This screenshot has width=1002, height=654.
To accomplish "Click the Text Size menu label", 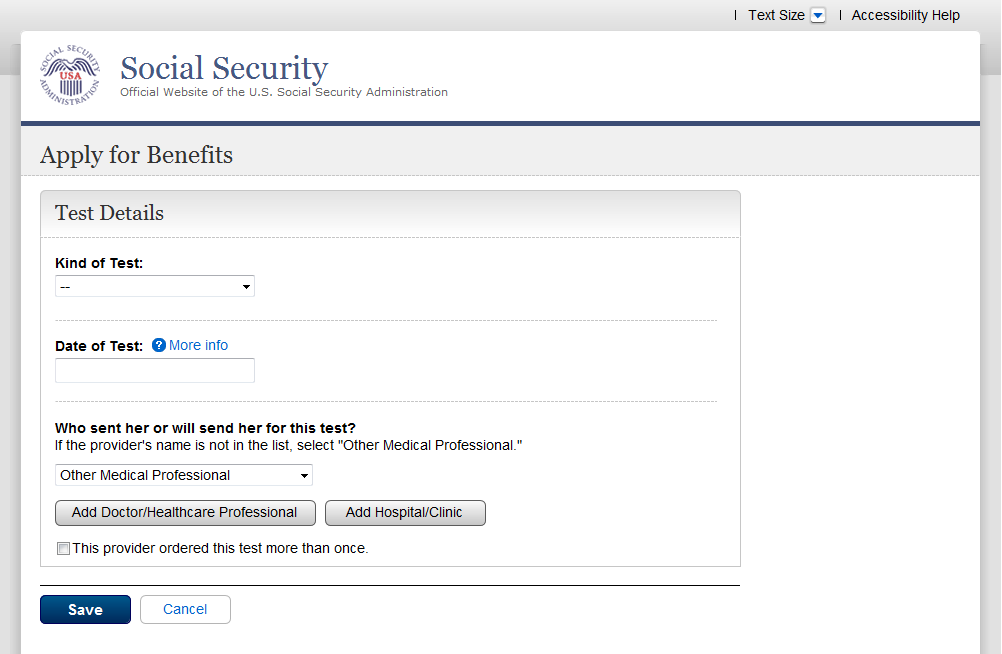I will pyautogui.click(x=776, y=16).
